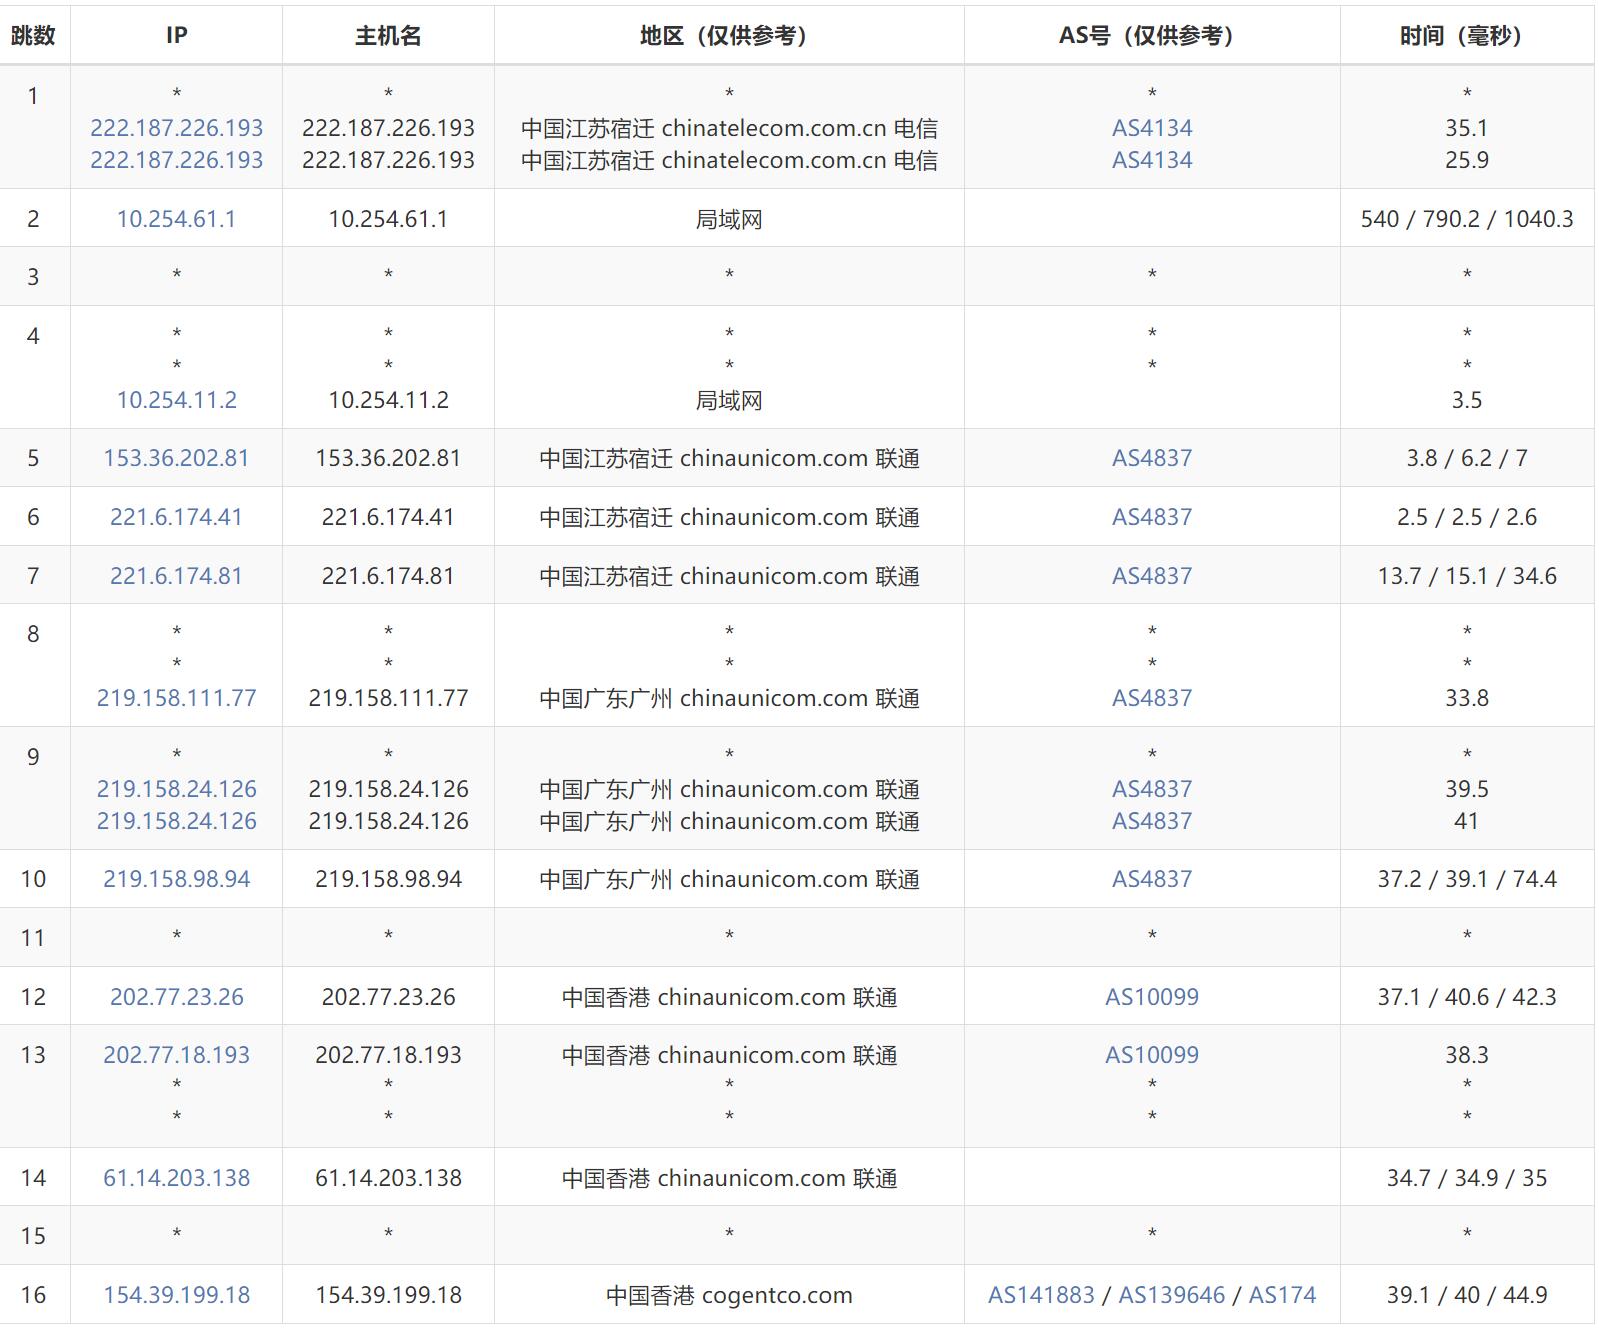Select 中国香港 chinaunicom.com 联通 in hop 14 row
This screenshot has width=1599, height=1330.
point(729,1178)
